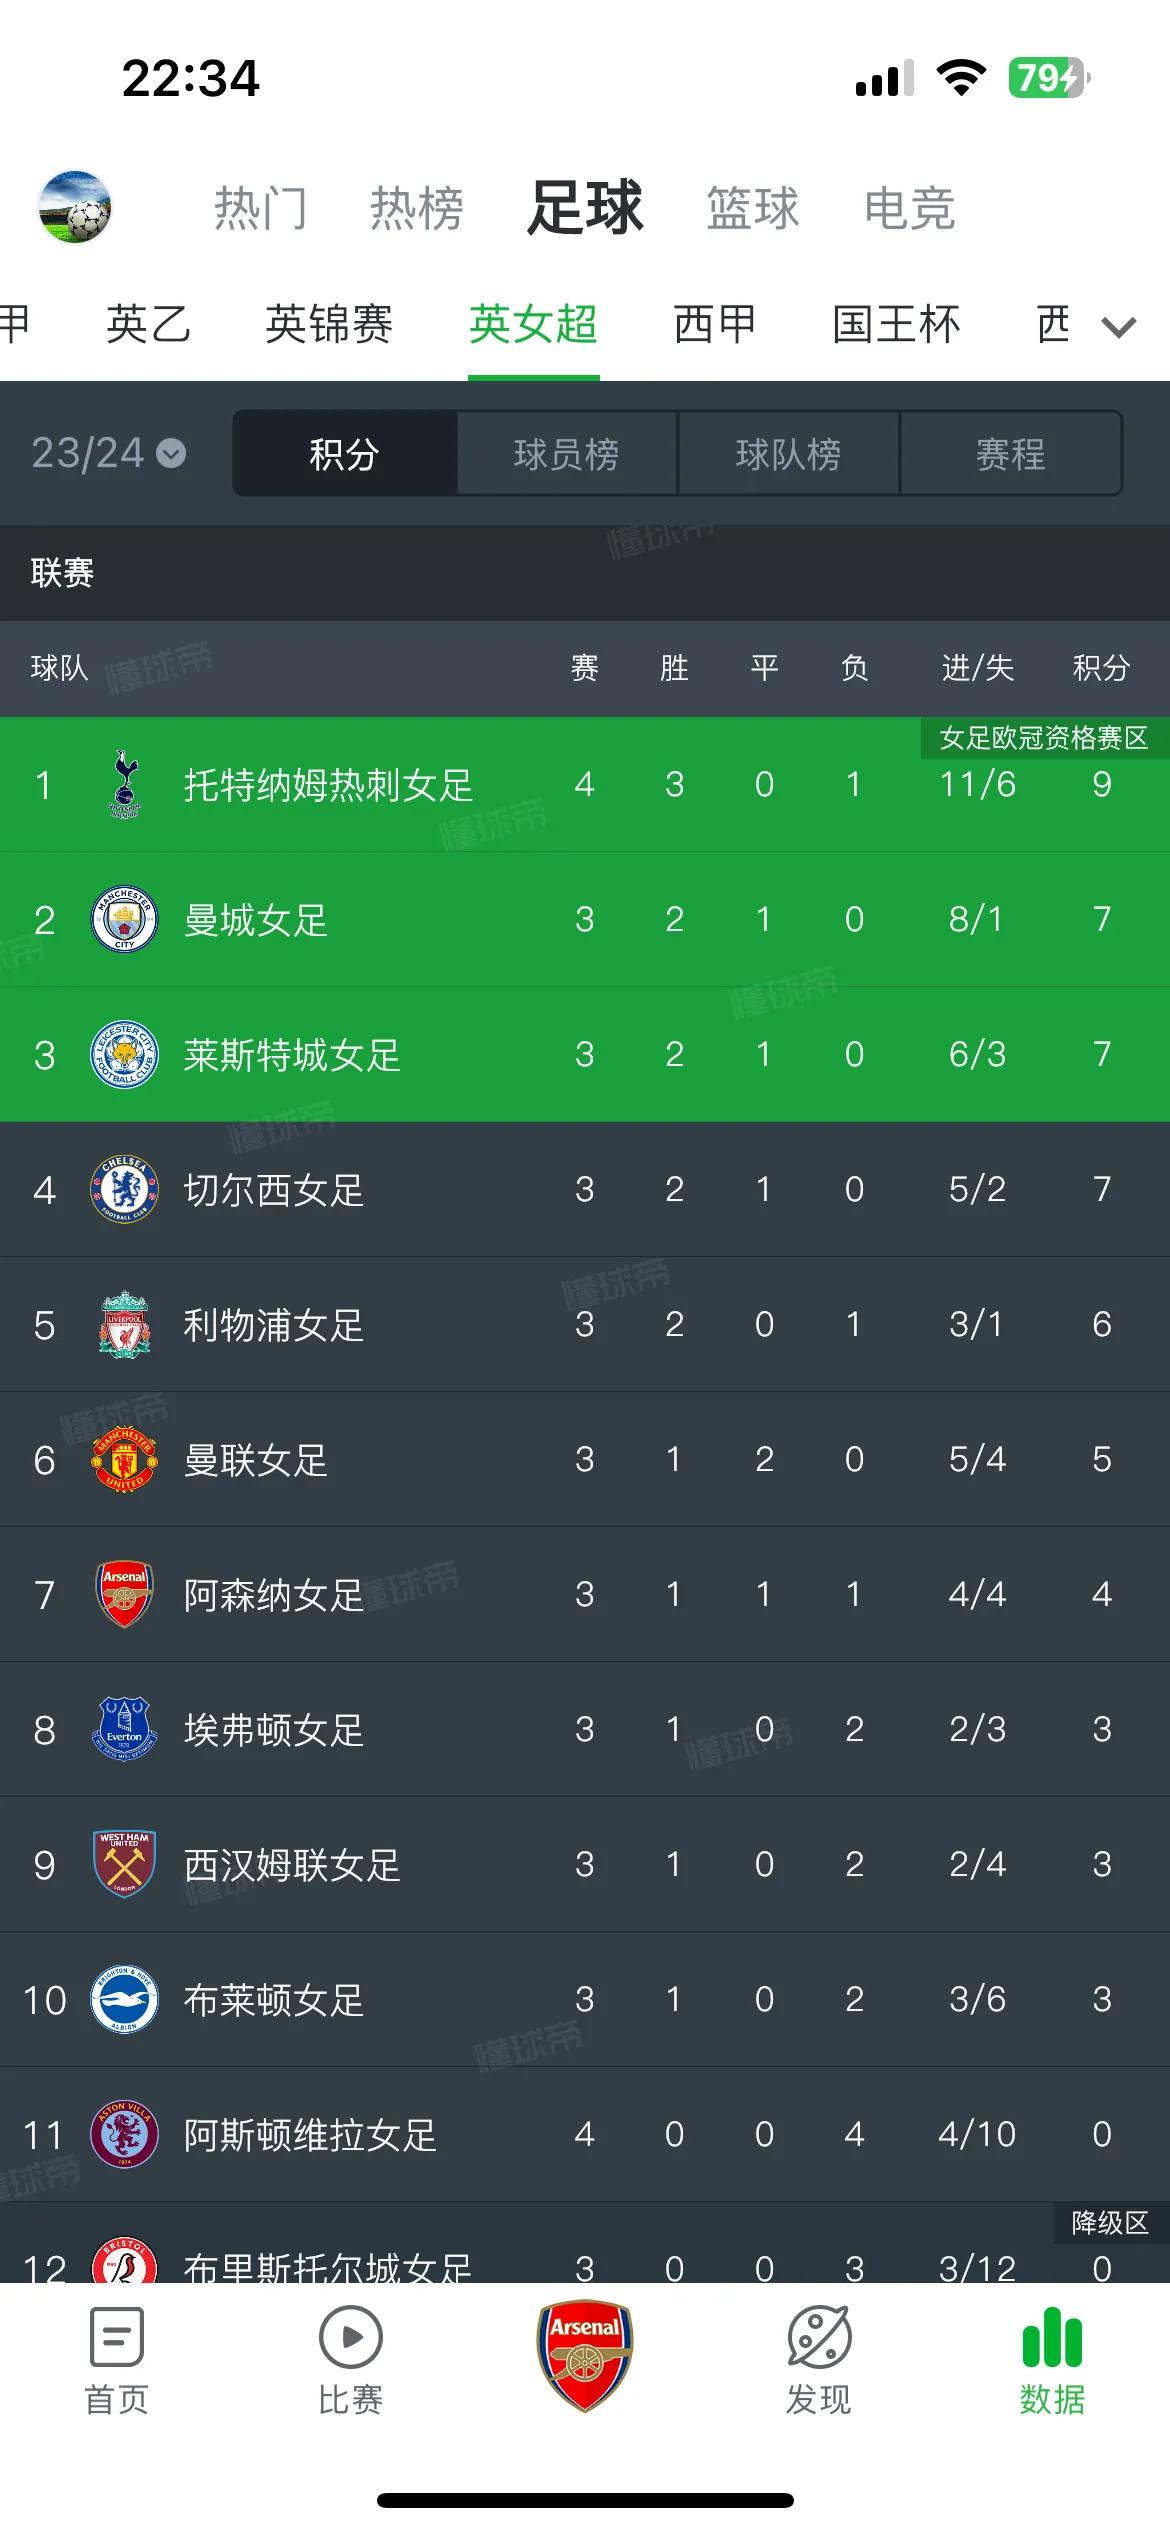Switch to the 赛程 schedule segment
Screen dimensions: 1170x2532
[1010, 454]
